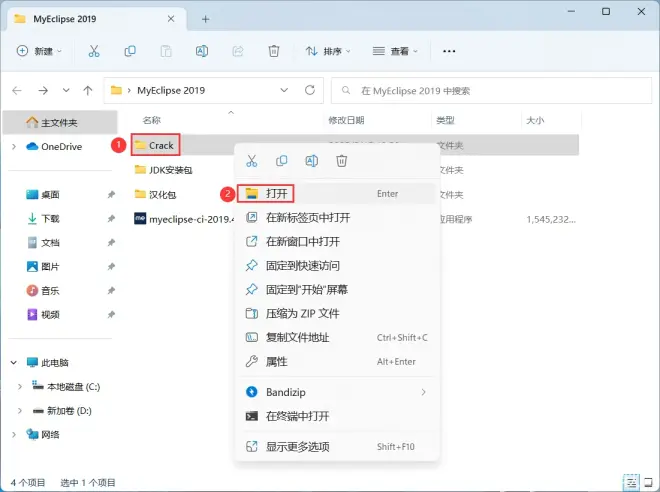The height and width of the screenshot is (492, 660).
Task: Open 查看 view dropdown
Action: 395,51
